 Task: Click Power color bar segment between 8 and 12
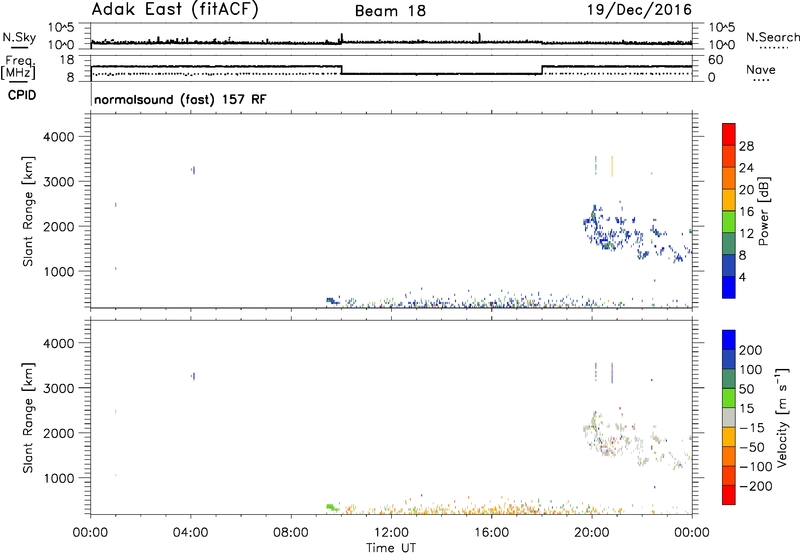coord(729,244)
